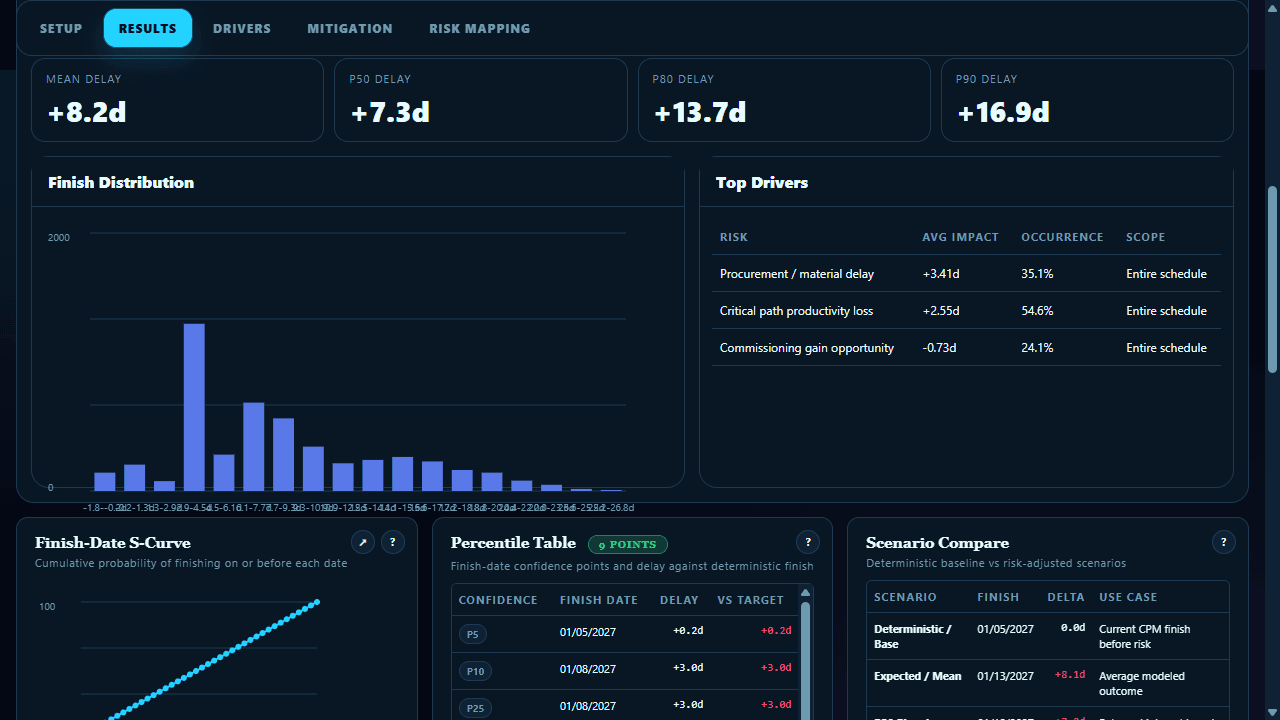The image size is (1280, 720).
Task: Click the P90 Delay summary card
Action: [x=1087, y=100]
